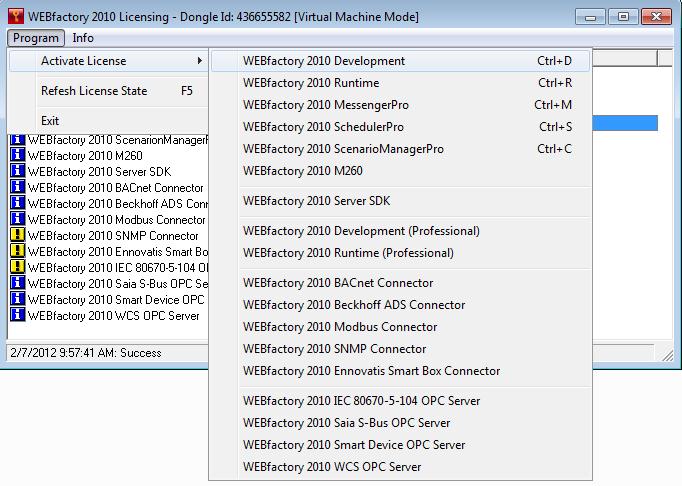Activate Server SDK license in submenu
The width and height of the screenshot is (682, 486).
[400, 201]
